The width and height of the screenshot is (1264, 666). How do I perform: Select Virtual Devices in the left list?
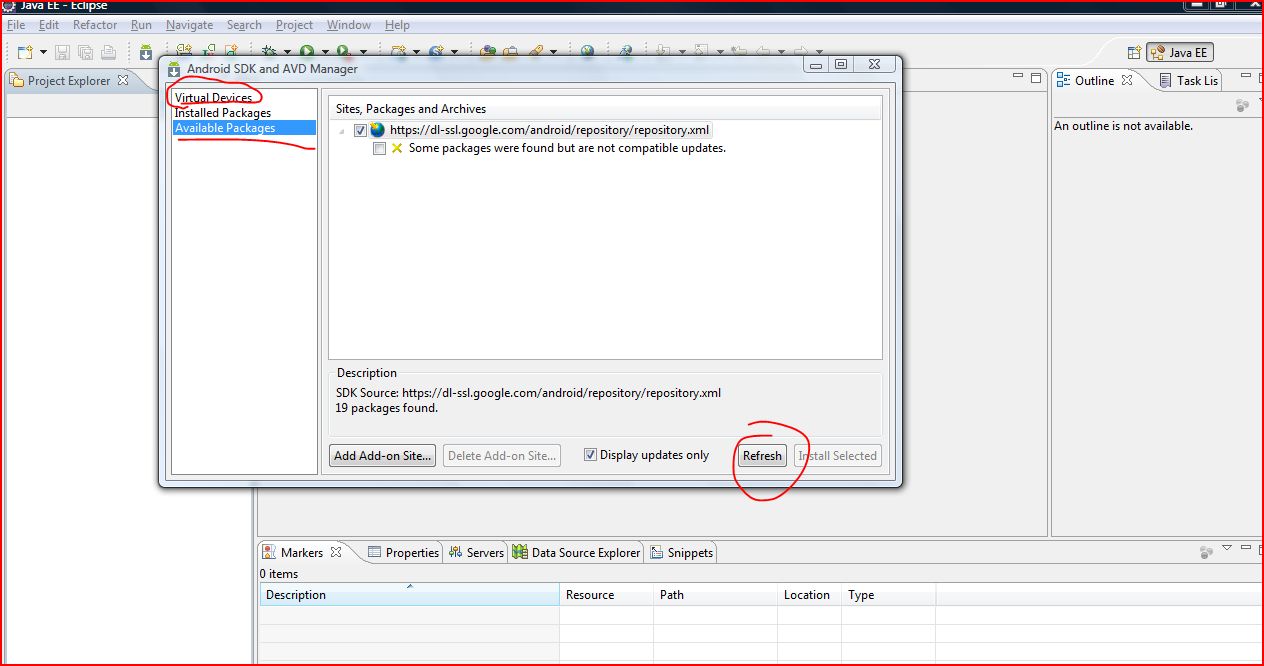(x=213, y=98)
